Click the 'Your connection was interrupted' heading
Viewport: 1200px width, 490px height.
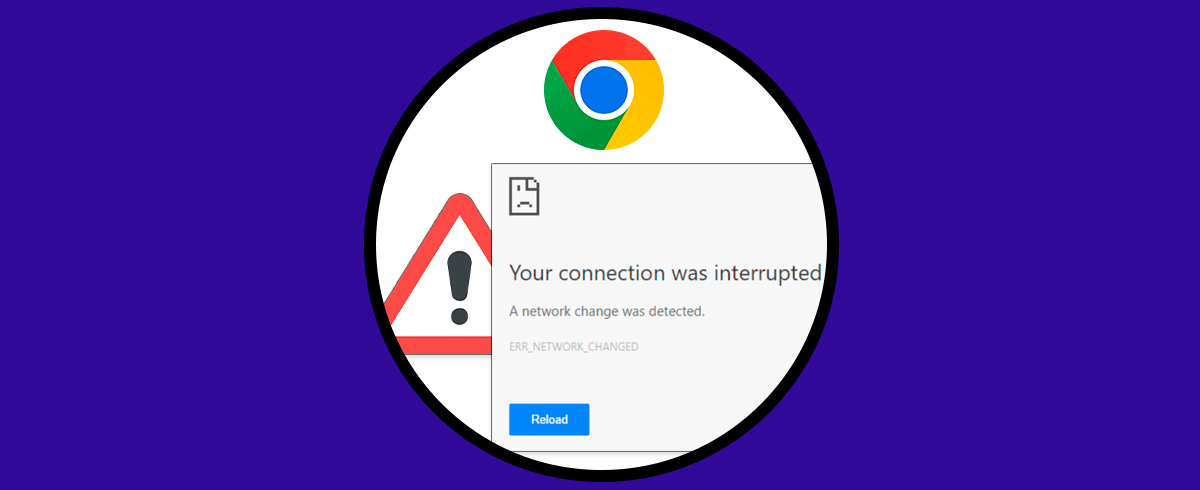pos(666,273)
